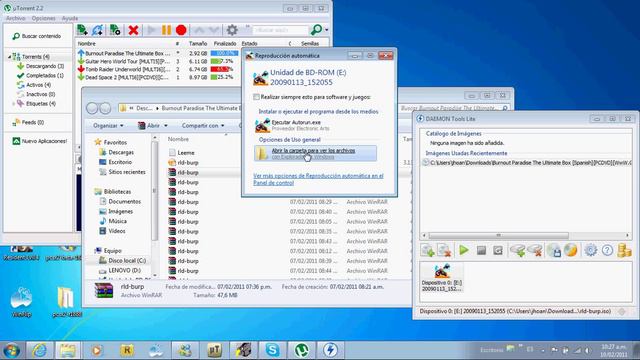Select Inactivos (0) category in sidebar
Viewport: 640px width, 360px height.
point(36,94)
